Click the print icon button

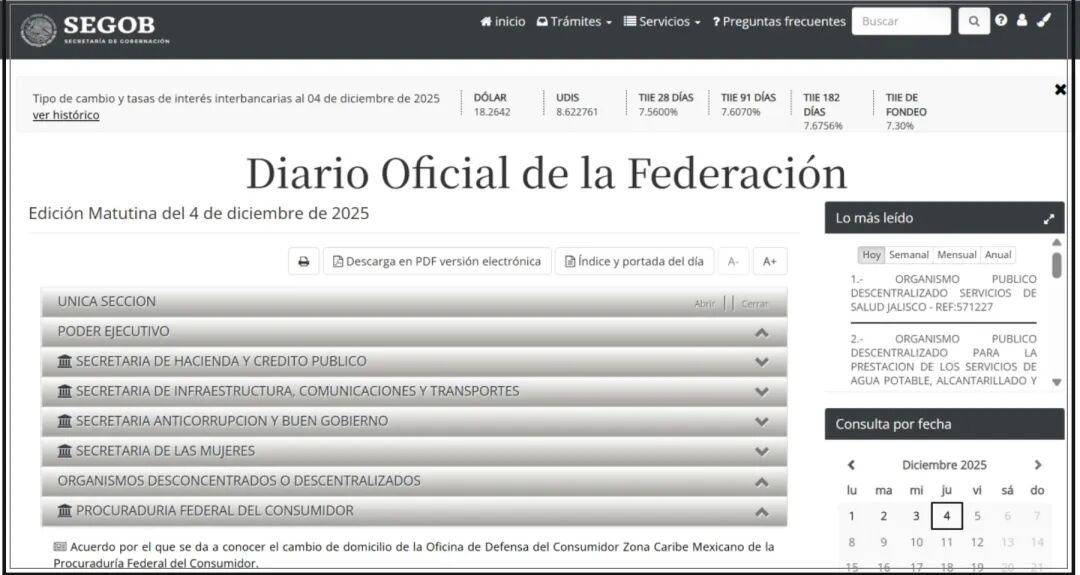pos(304,262)
